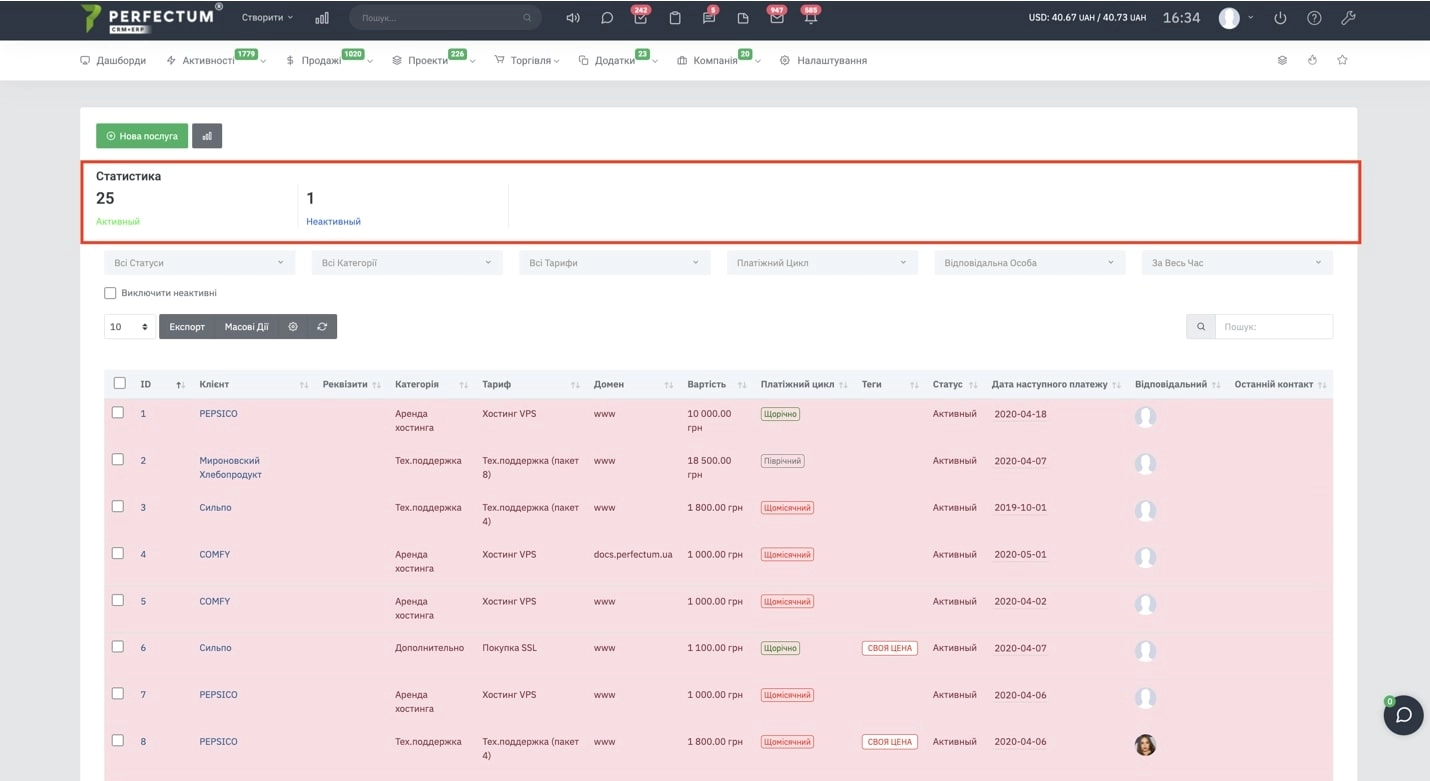Viewport: 1430px width, 781px height.
Task: Open the Відповідальна Особа filter dropdown
Action: (x=1029, y=263)
